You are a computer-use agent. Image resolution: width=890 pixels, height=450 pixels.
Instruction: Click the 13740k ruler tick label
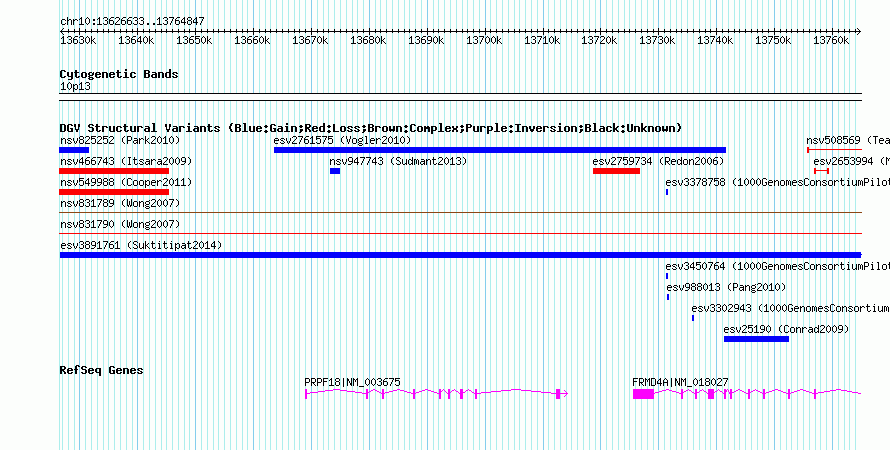[x=715, y=41]
